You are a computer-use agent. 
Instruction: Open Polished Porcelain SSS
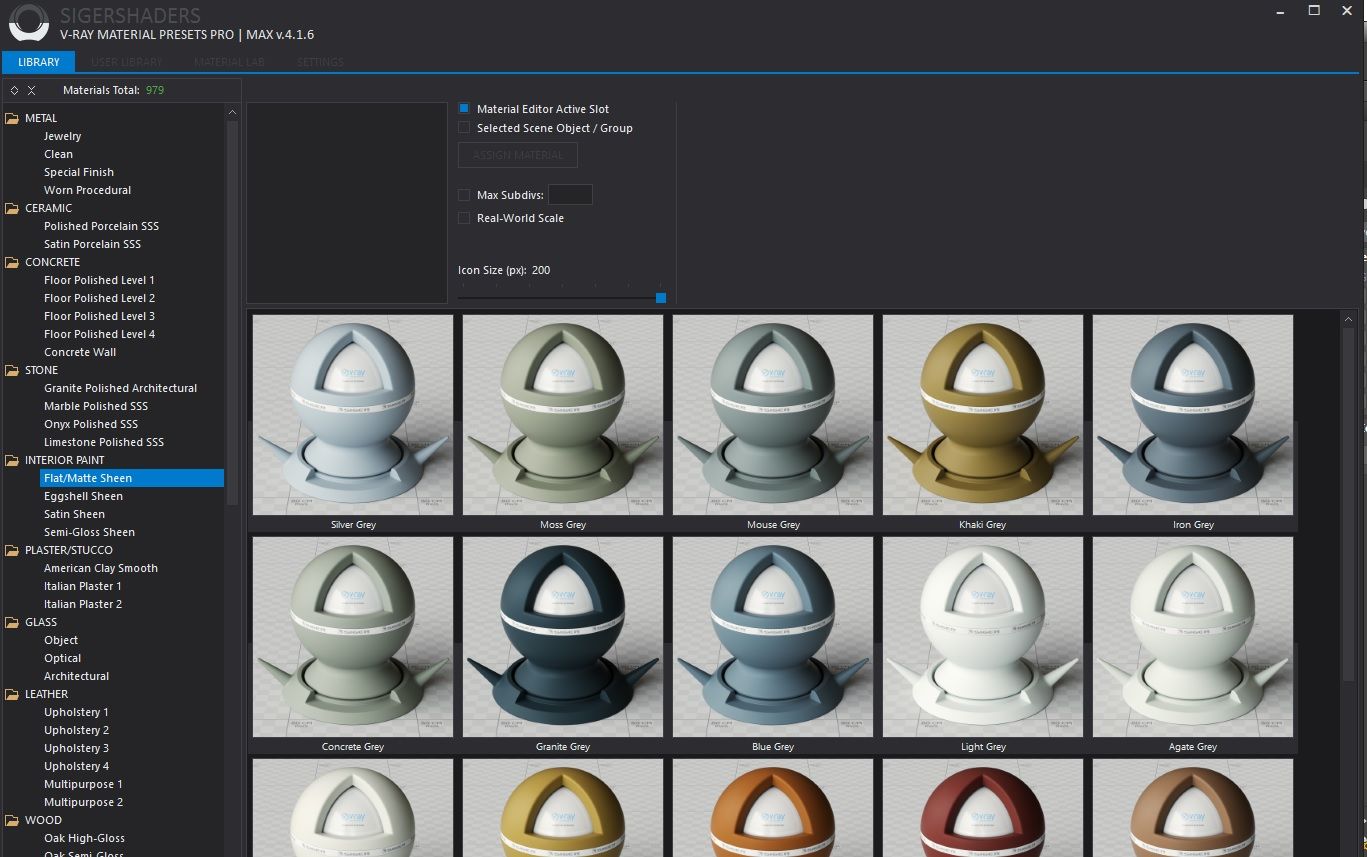[x=101, y=226]
